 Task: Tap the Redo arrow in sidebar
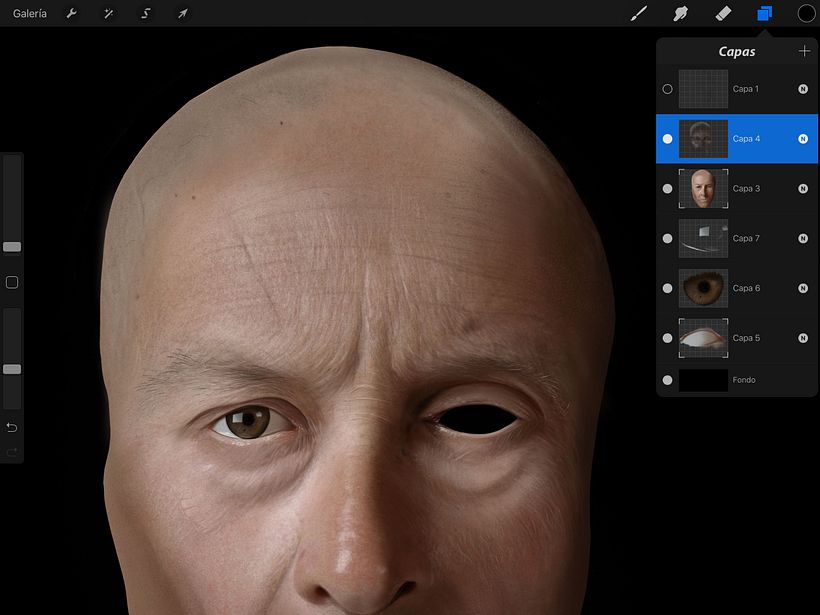(x=12, y=451)
